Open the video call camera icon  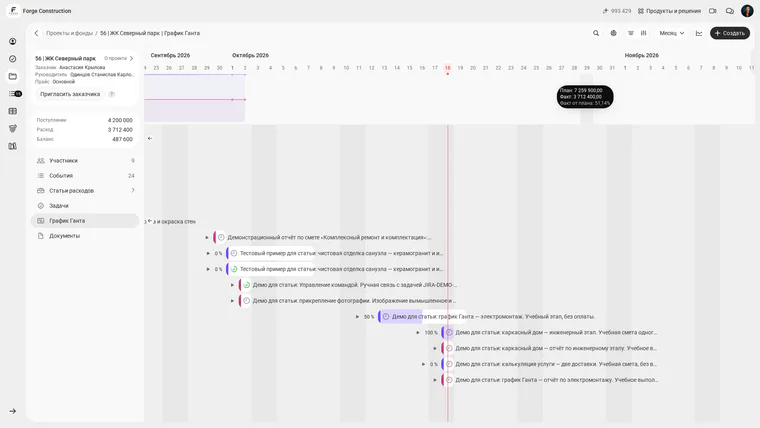[712, 11]
